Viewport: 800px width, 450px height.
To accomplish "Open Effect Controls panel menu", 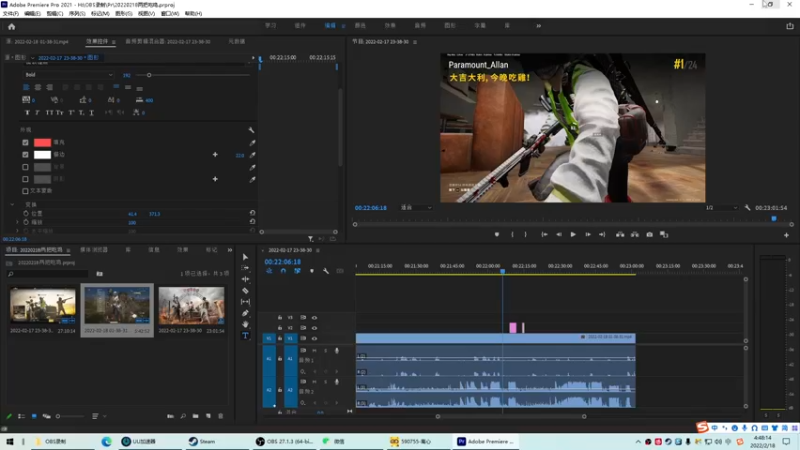I will 114,42.
